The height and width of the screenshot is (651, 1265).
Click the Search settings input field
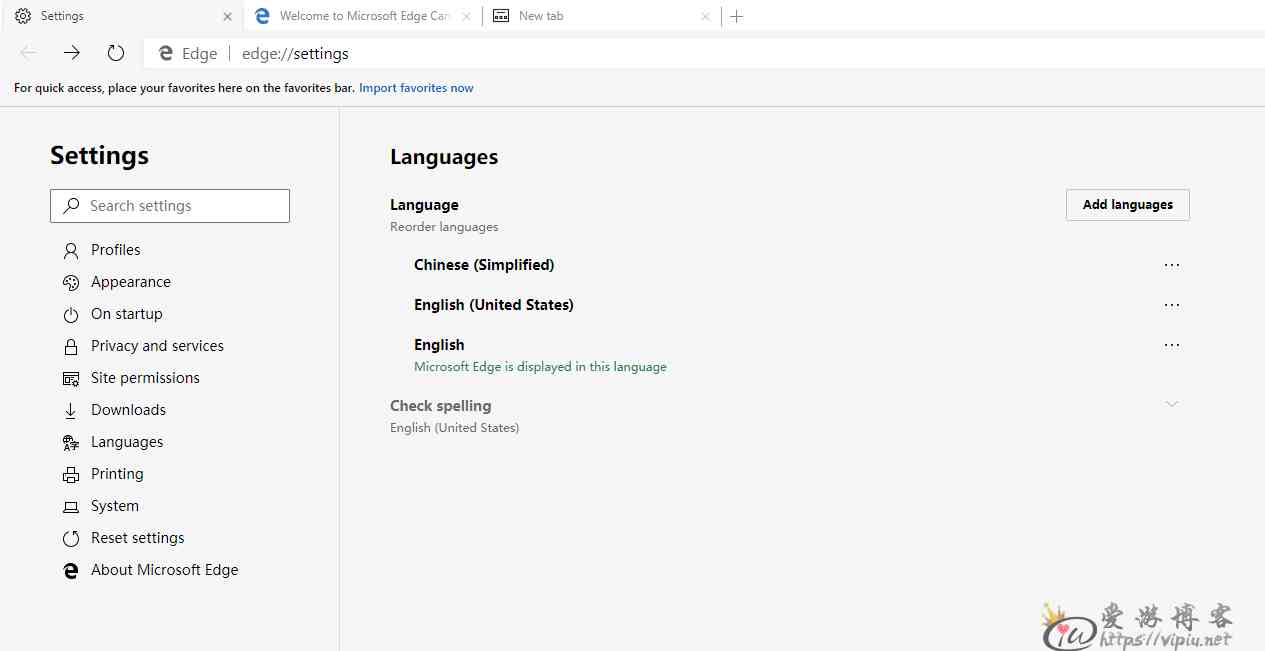pyautogui.click(x=170, y=206)
